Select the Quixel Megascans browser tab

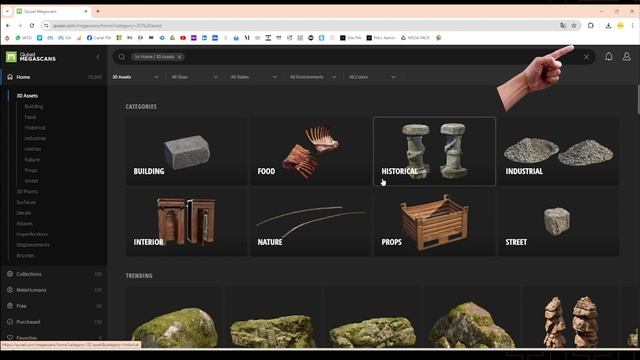pyautogui.click(x=52, y=11)
